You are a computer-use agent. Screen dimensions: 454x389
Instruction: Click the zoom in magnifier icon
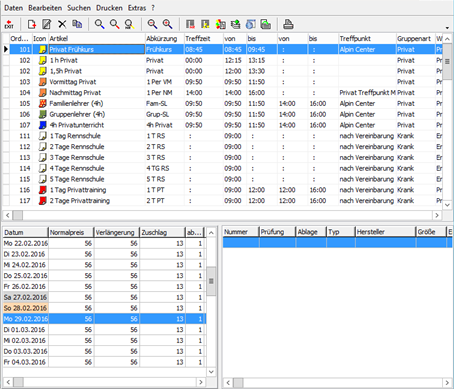click(167, 24)
